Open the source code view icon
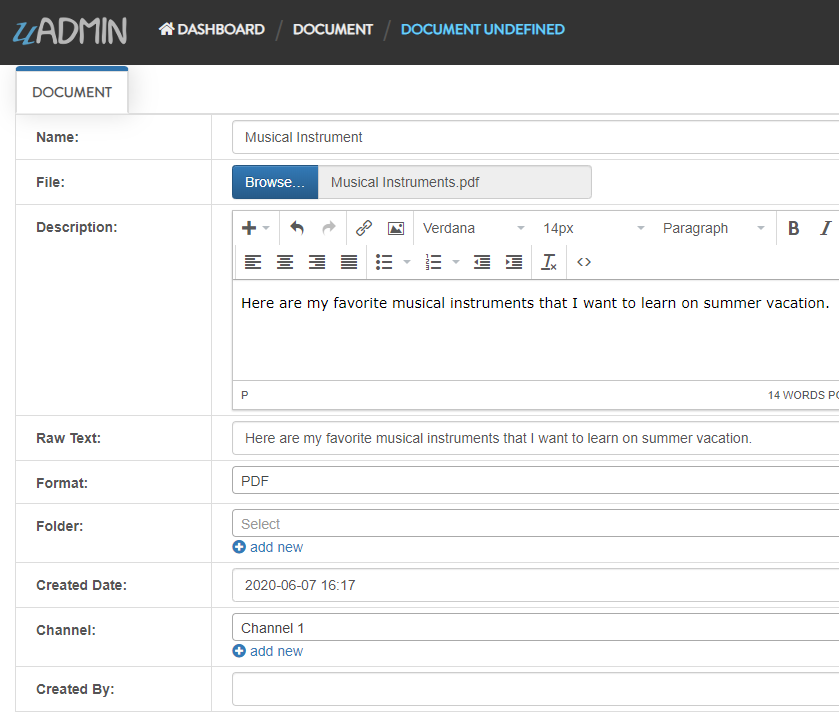The image size is (839, 713). coord(584,262)
